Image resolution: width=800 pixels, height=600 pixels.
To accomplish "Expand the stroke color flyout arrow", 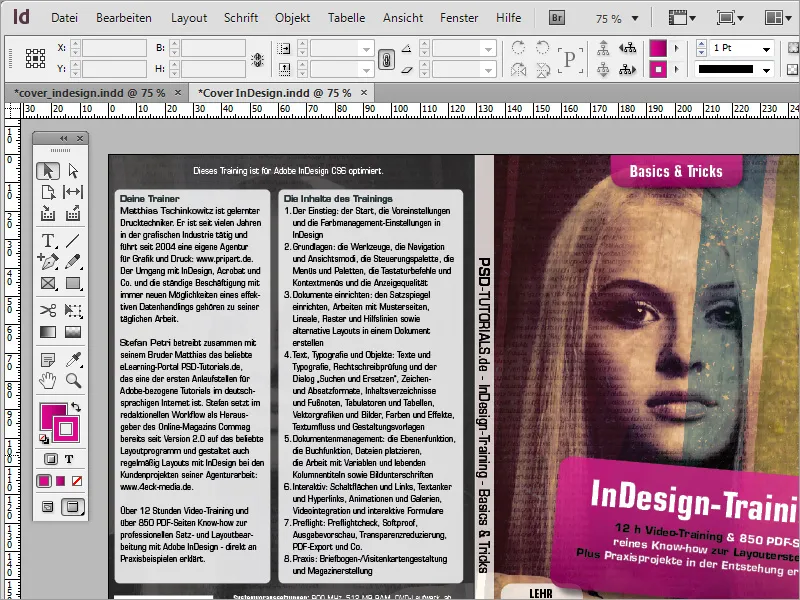I will coord(677,69).
